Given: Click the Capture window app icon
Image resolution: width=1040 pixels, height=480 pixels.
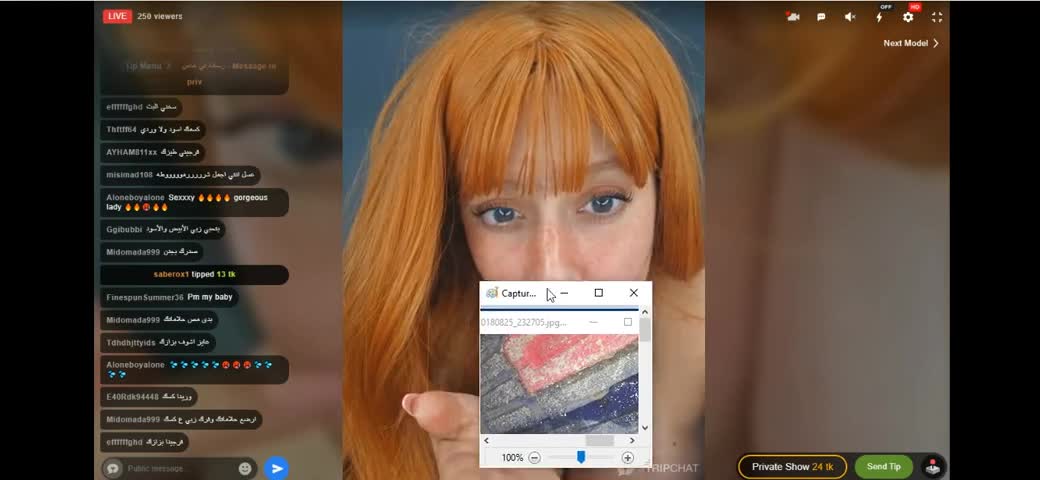Looking at the screenshot, I should 491,293.
